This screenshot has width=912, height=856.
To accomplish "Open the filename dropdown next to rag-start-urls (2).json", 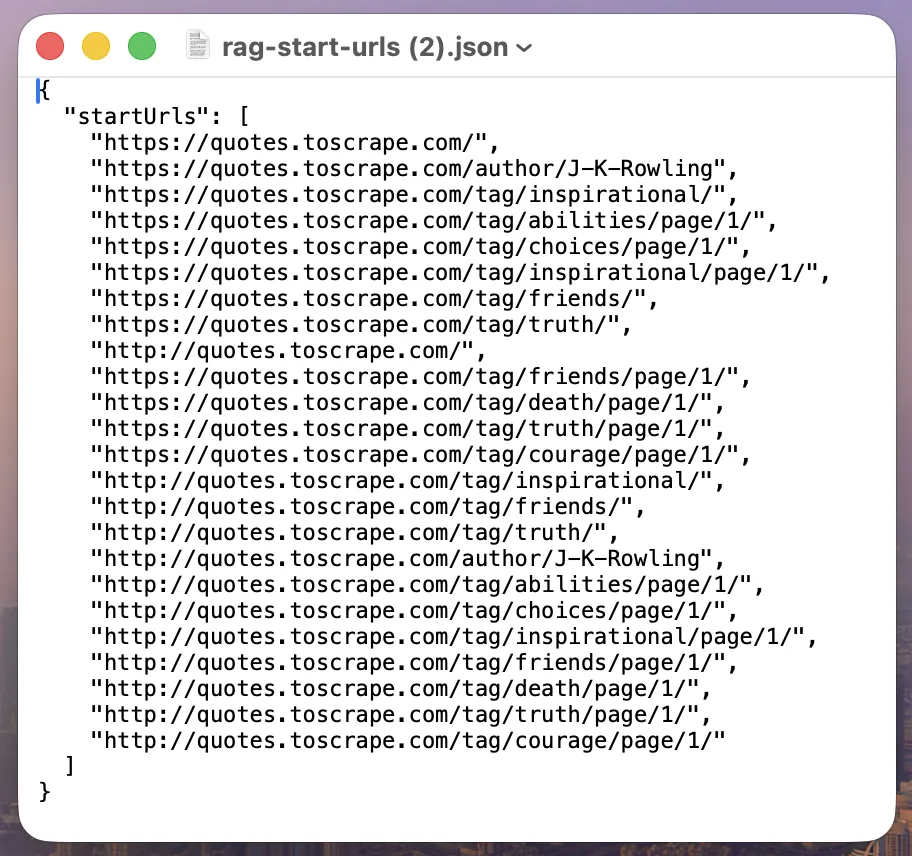I will tap(523, 47).
